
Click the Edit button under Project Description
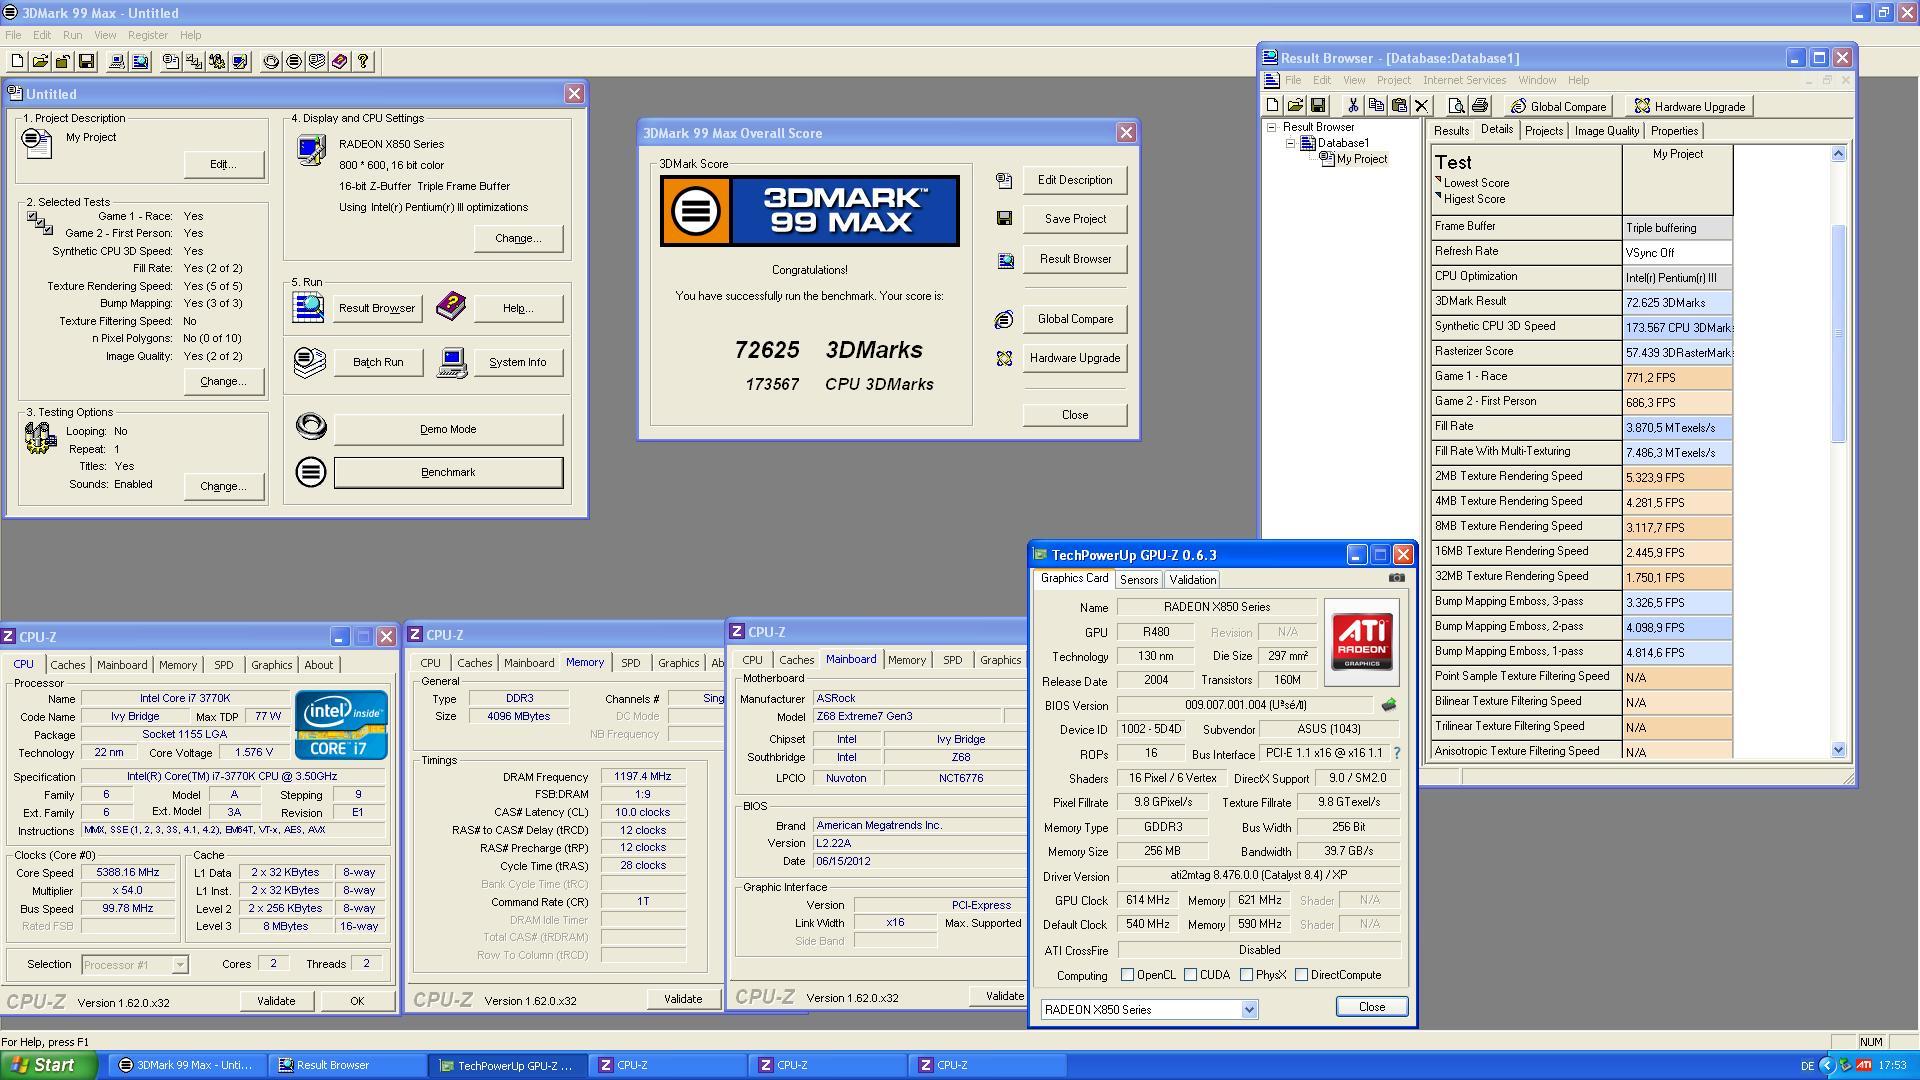click(223, 164)
